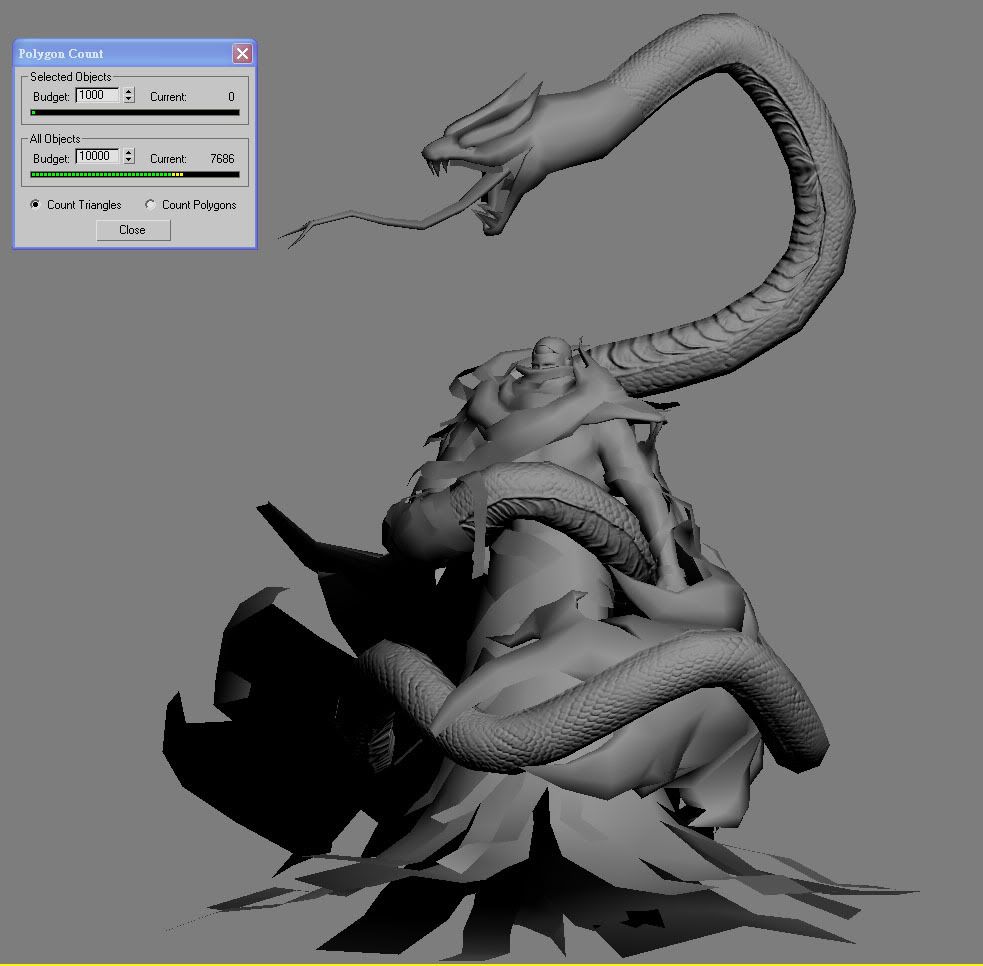Decrease Selected Objects budget with down arrow
983x966 pixels.
(129, 100)
